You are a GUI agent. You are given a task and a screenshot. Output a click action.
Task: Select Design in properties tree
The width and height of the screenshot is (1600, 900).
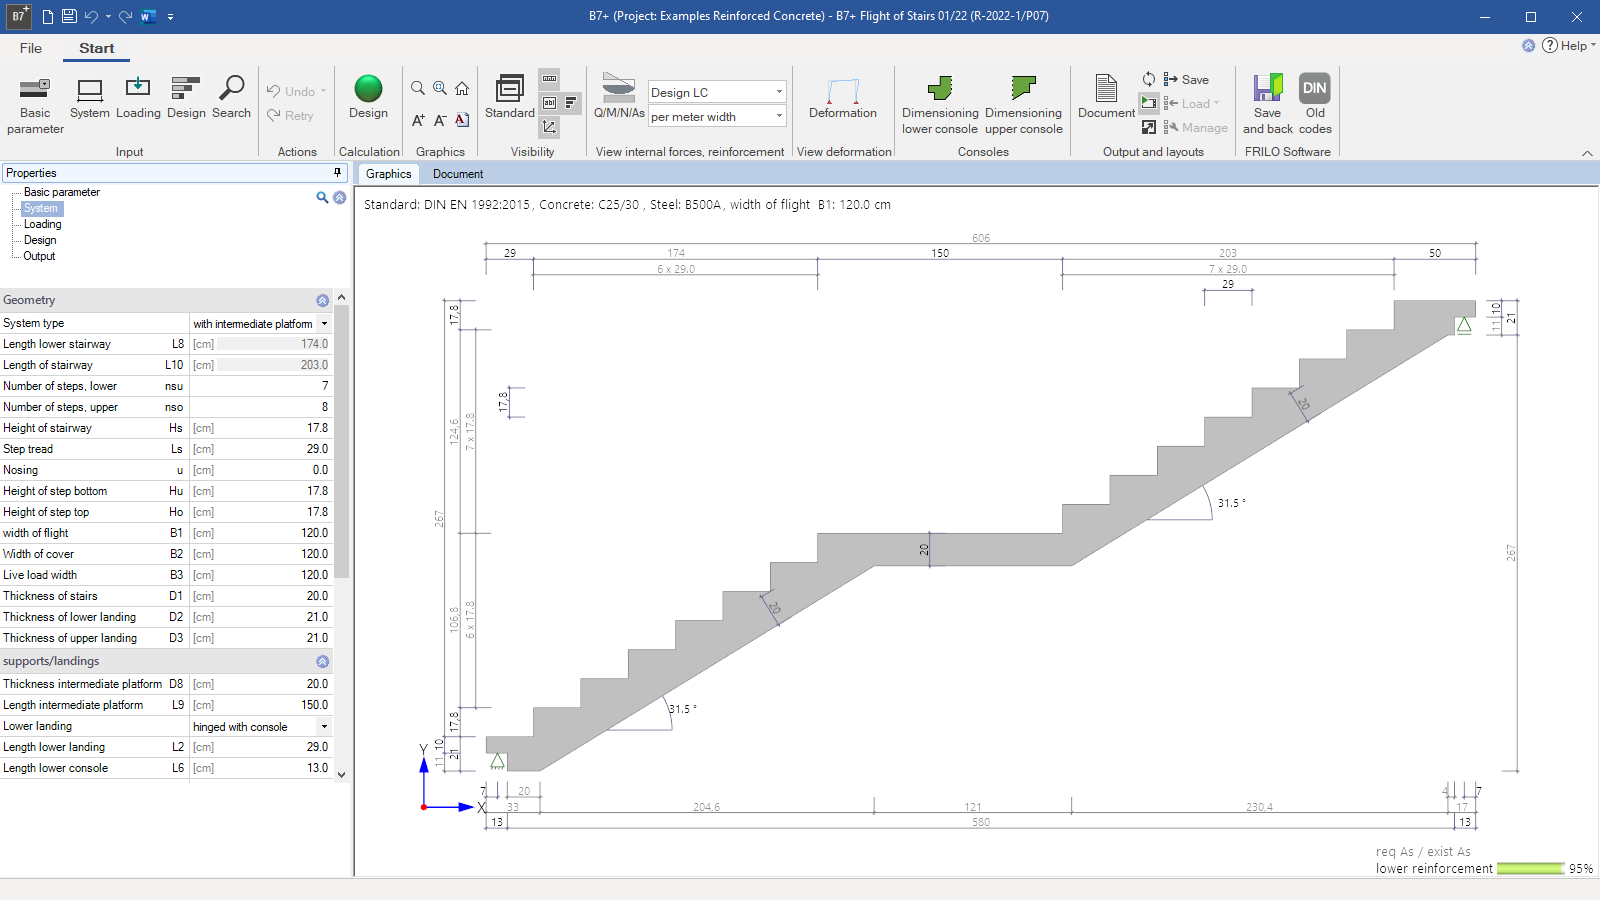click(x=40, y=240)
